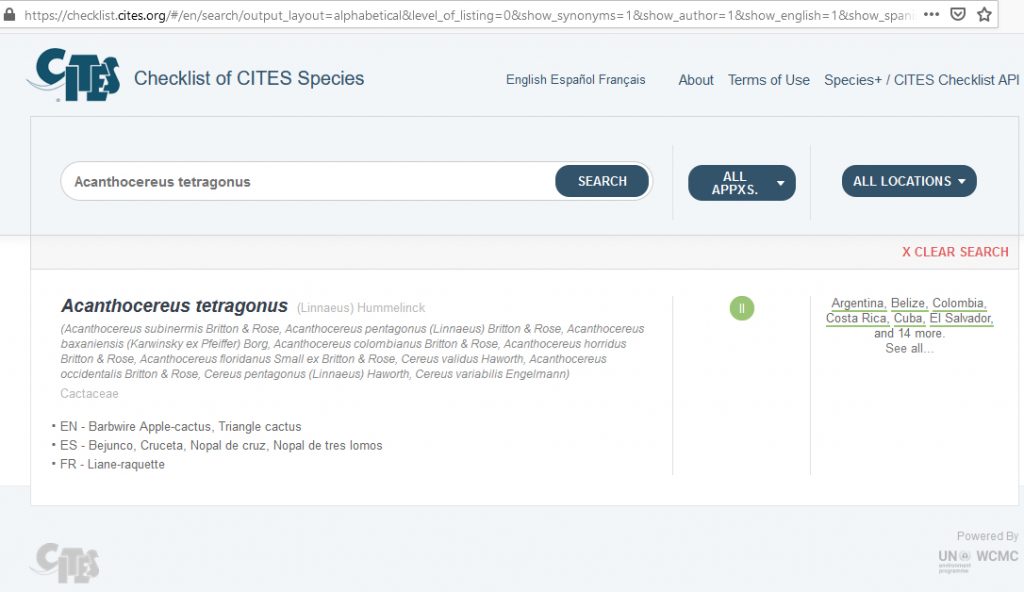Click the Costa Rica location link
This screenshot has width=1024, height=592.
(x=856, y=318)
